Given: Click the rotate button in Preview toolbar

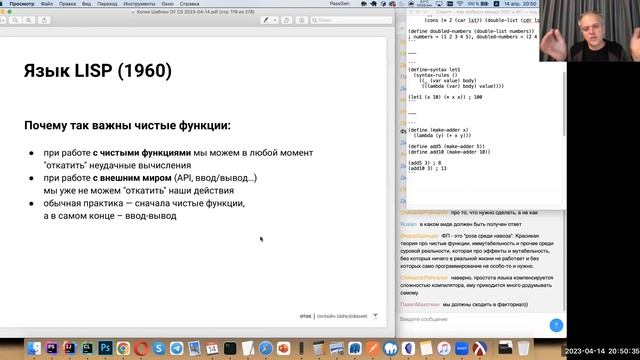Looking at the screenshot, I should pyautogui.click(x=287, y=20).
